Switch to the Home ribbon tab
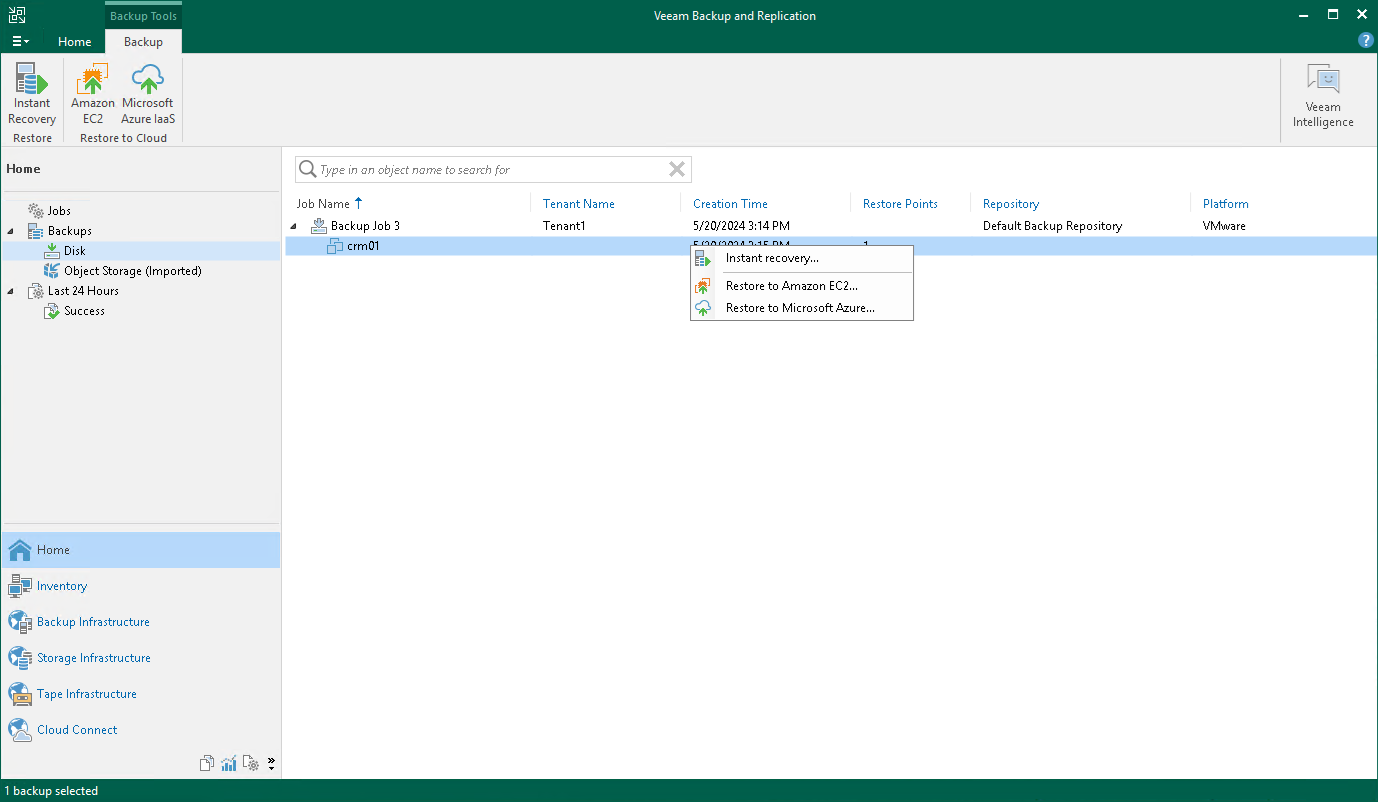Screen dimensions: 1378x802 click(x=74, y=41)
